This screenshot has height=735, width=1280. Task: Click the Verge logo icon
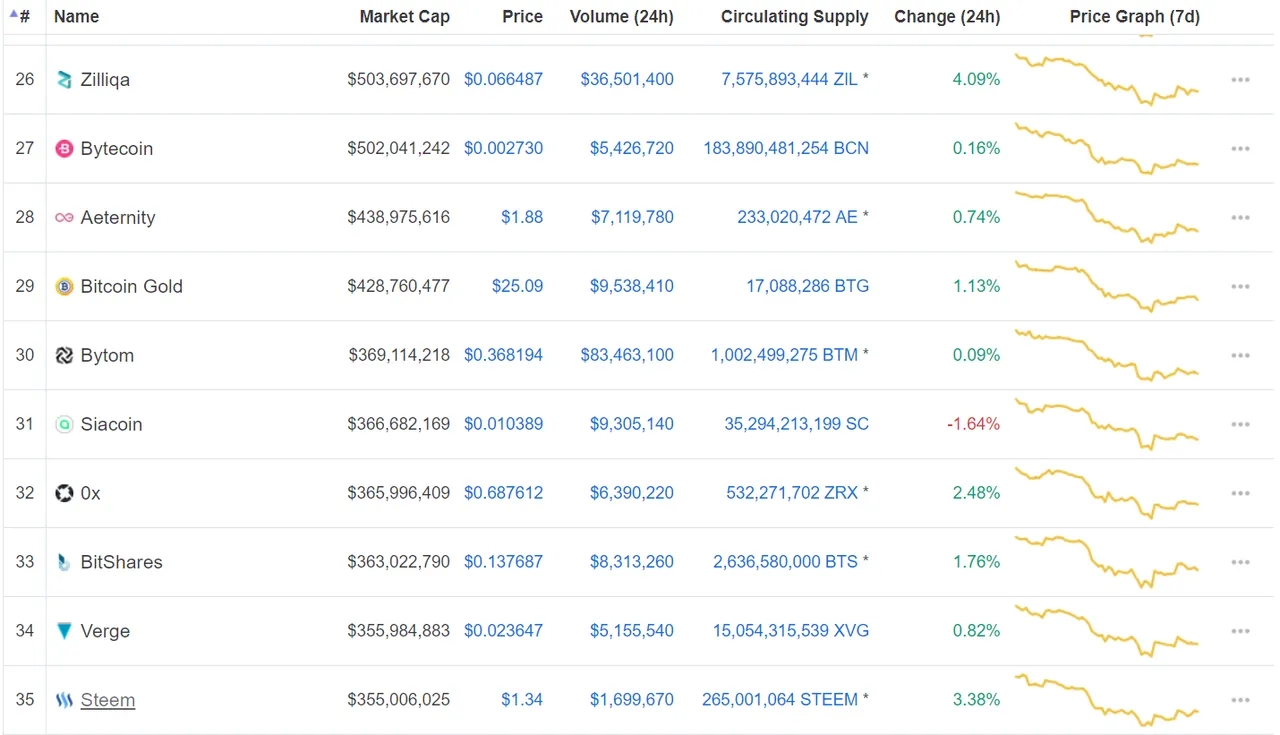click(64, 631)
